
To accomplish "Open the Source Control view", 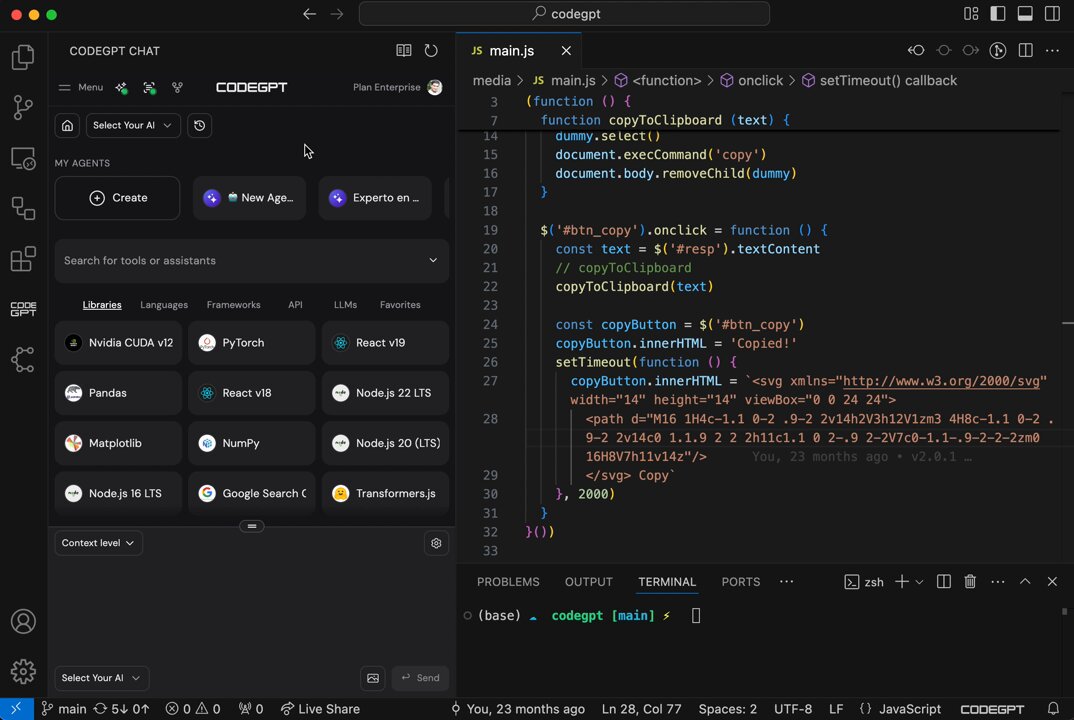I will [x=23, y=108].
